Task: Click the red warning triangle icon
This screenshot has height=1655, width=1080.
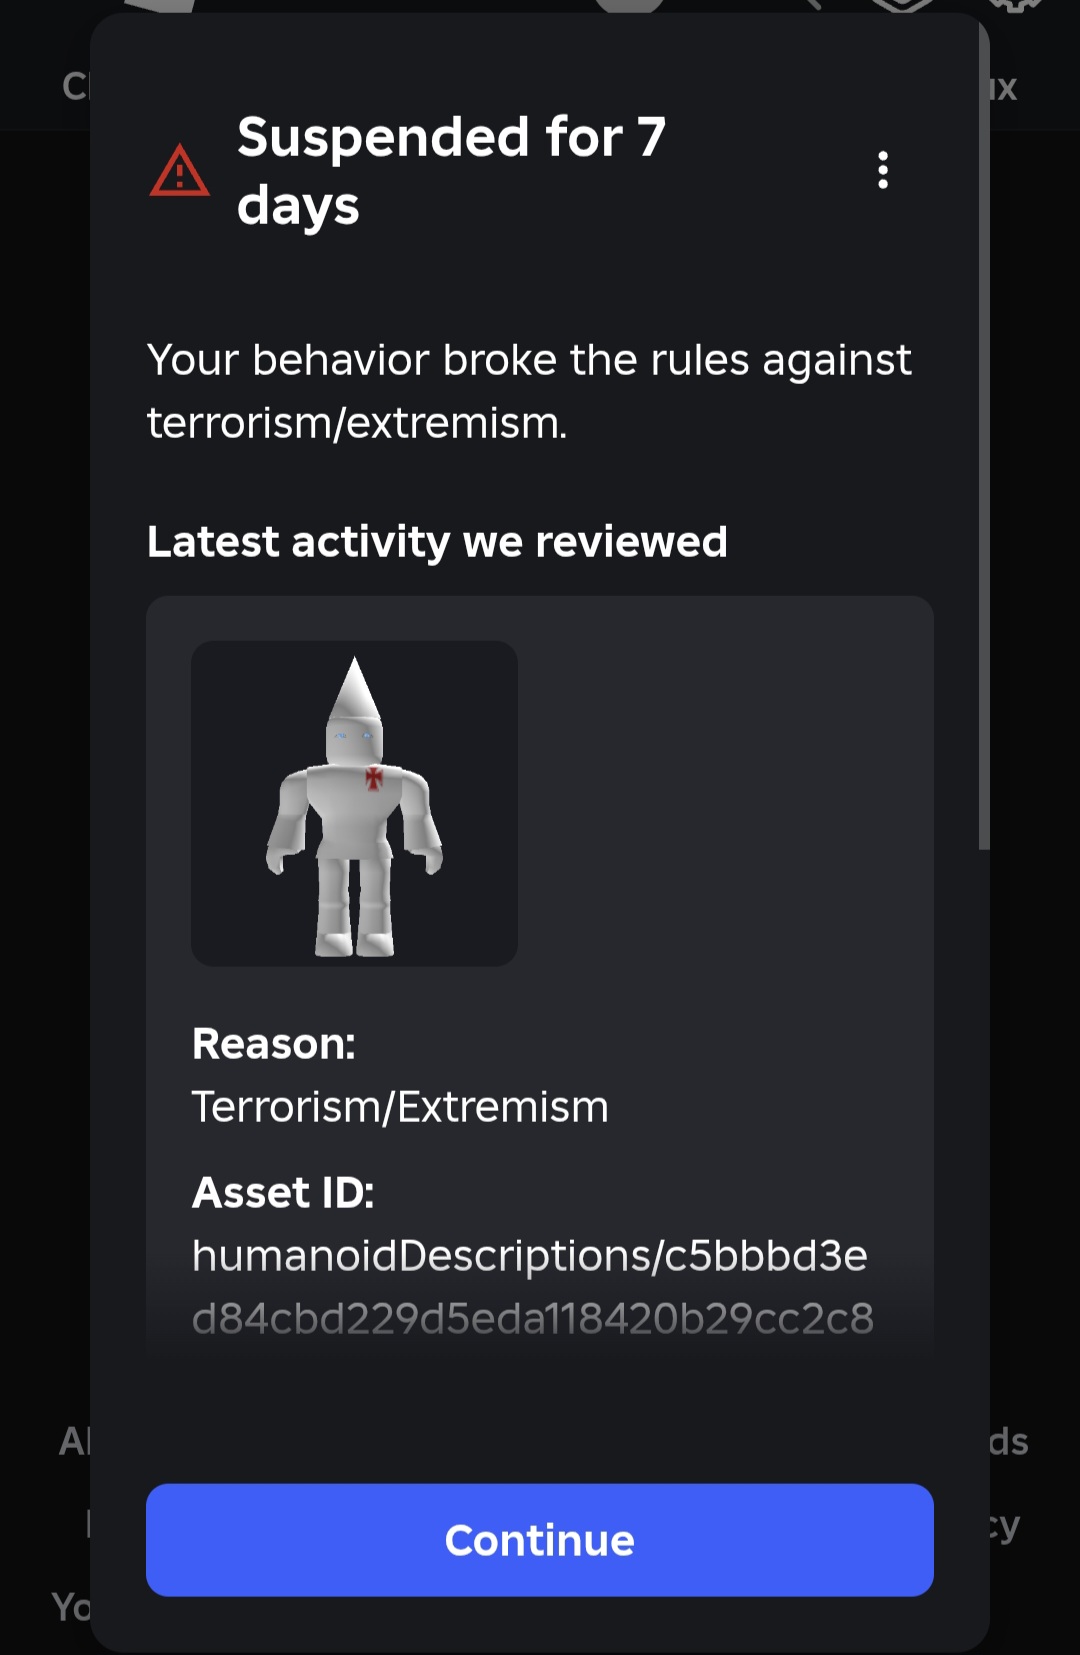Action: coord(179,171)
